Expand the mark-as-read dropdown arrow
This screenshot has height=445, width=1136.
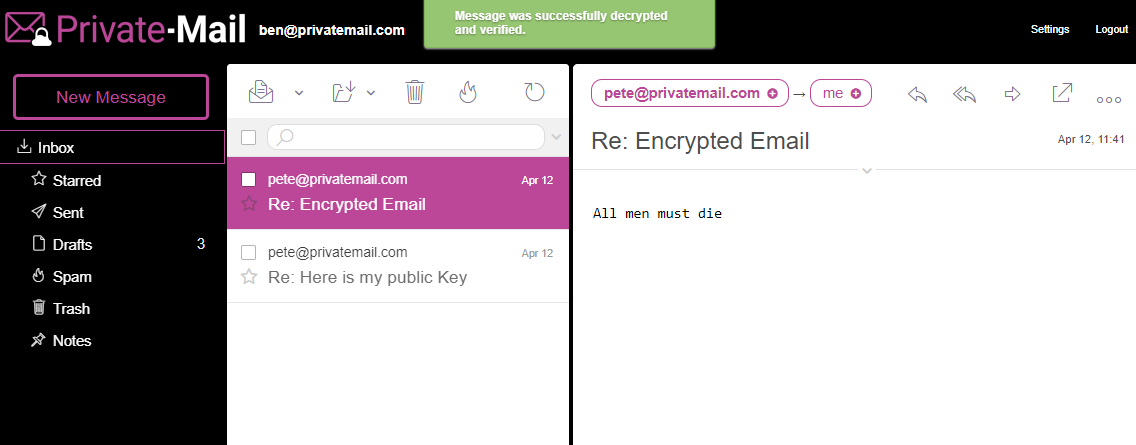pyautogui.click(x=299, y=94)
